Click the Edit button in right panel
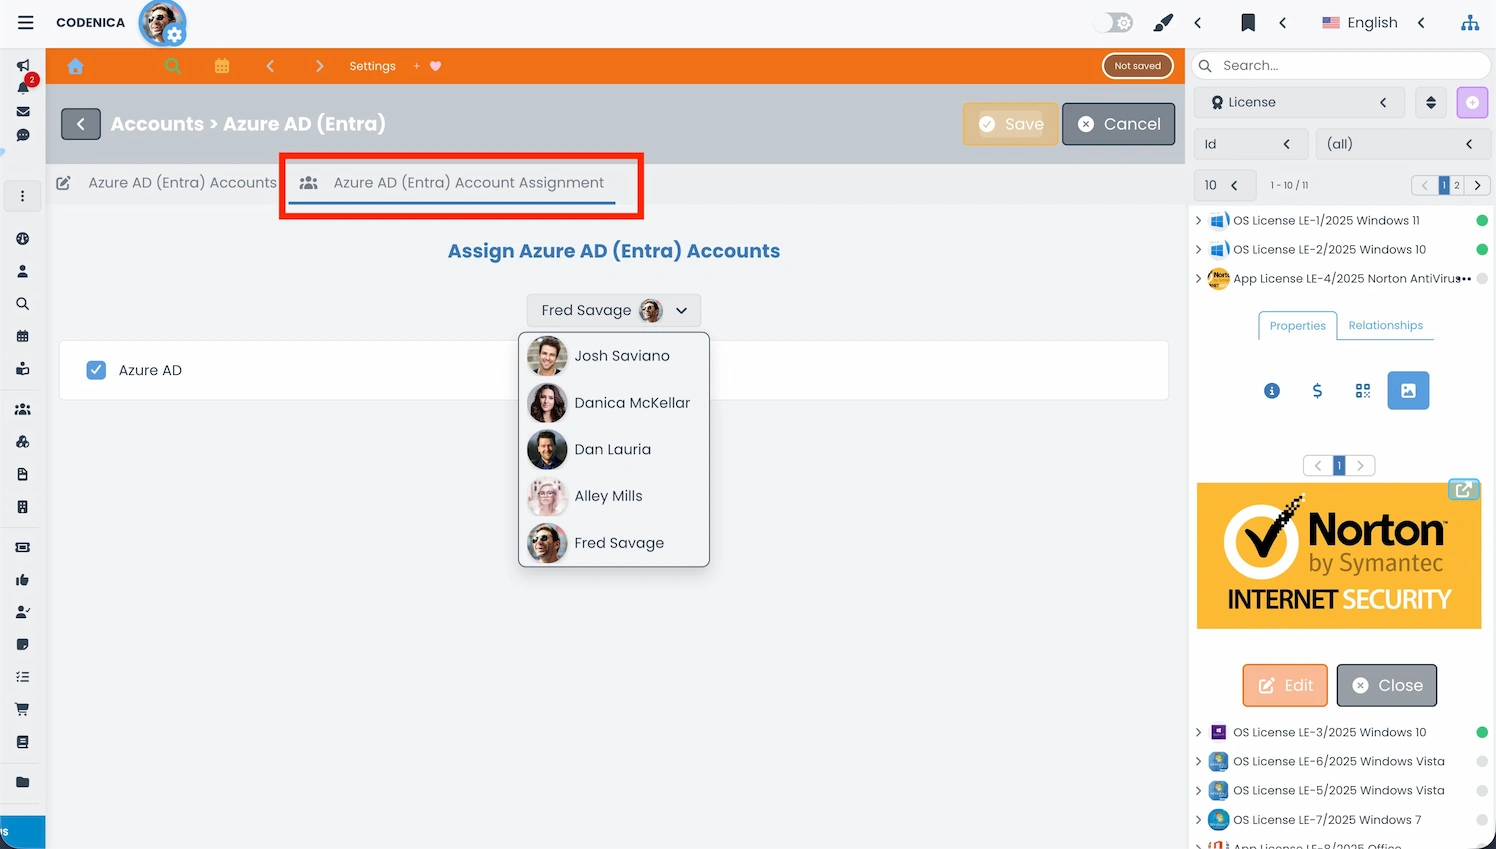This screenshot has height=849, width=1496. pos(1285,685)
